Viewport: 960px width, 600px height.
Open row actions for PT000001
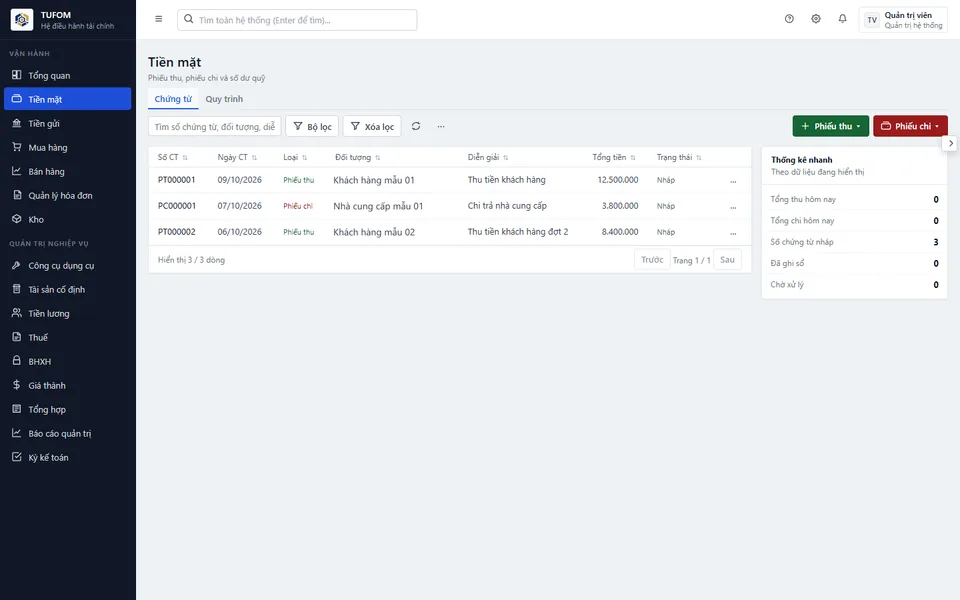[x=733, y=181]
